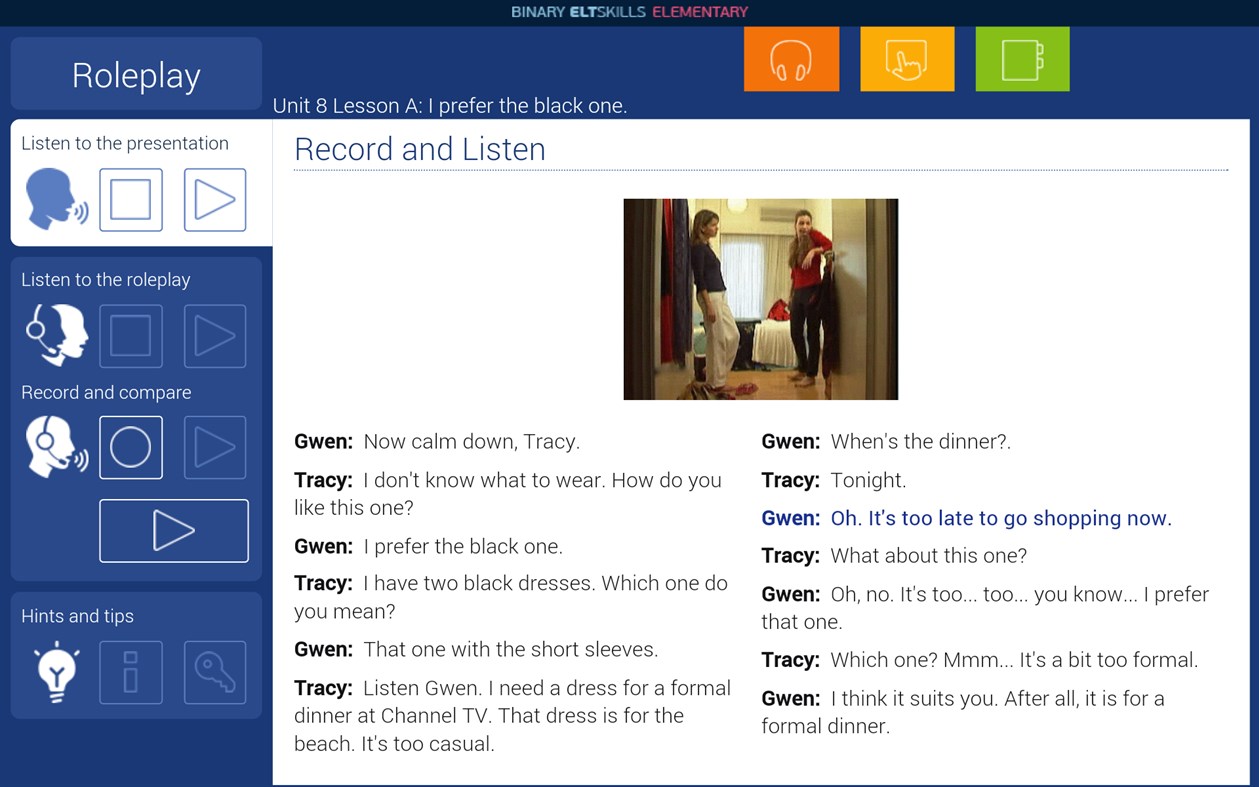Click the headset icon beside Listen to the roleplay
The width and height of the screenshot is (1259, 787).
click(x=55, y=336)
